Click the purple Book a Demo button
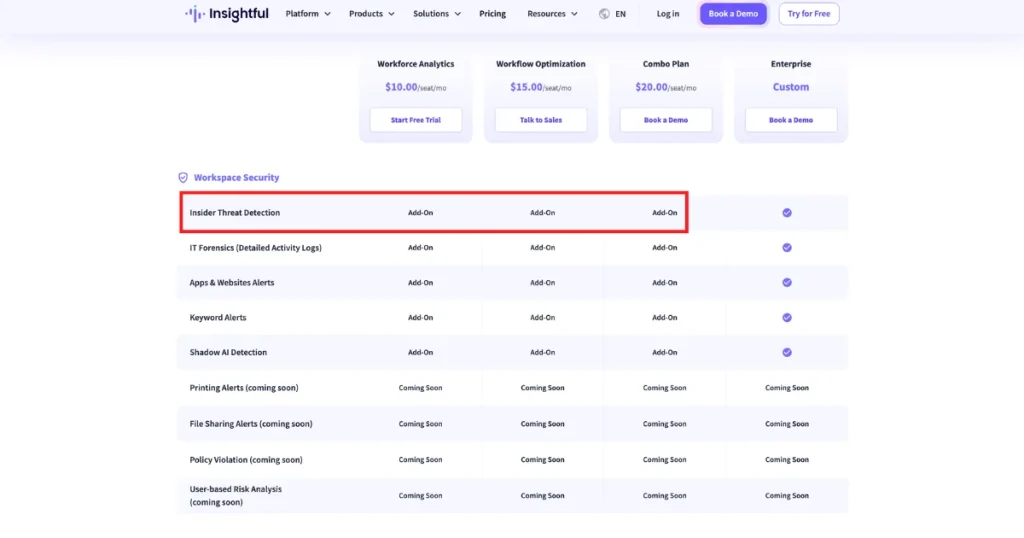The width and height of the screenshot is (1024, 538). click(733, 14)
